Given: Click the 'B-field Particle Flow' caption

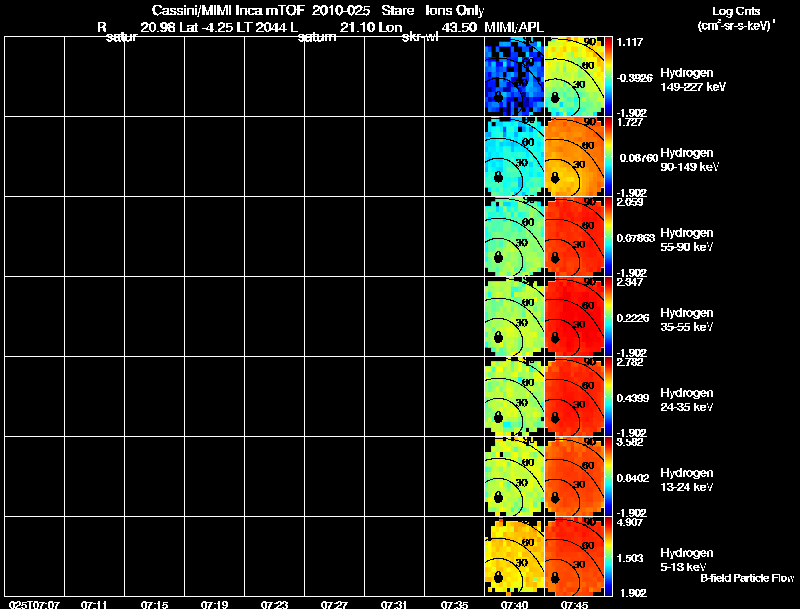Looking at the screenshot, I should click(x=747, y=578).
